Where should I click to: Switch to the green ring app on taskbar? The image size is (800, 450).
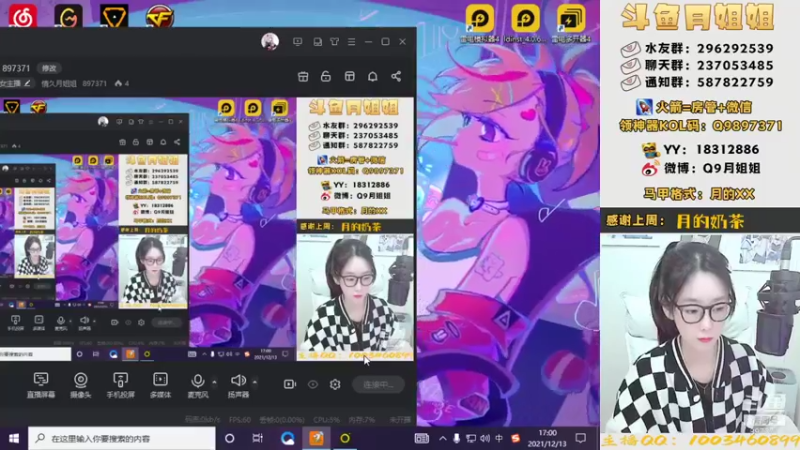345,438
